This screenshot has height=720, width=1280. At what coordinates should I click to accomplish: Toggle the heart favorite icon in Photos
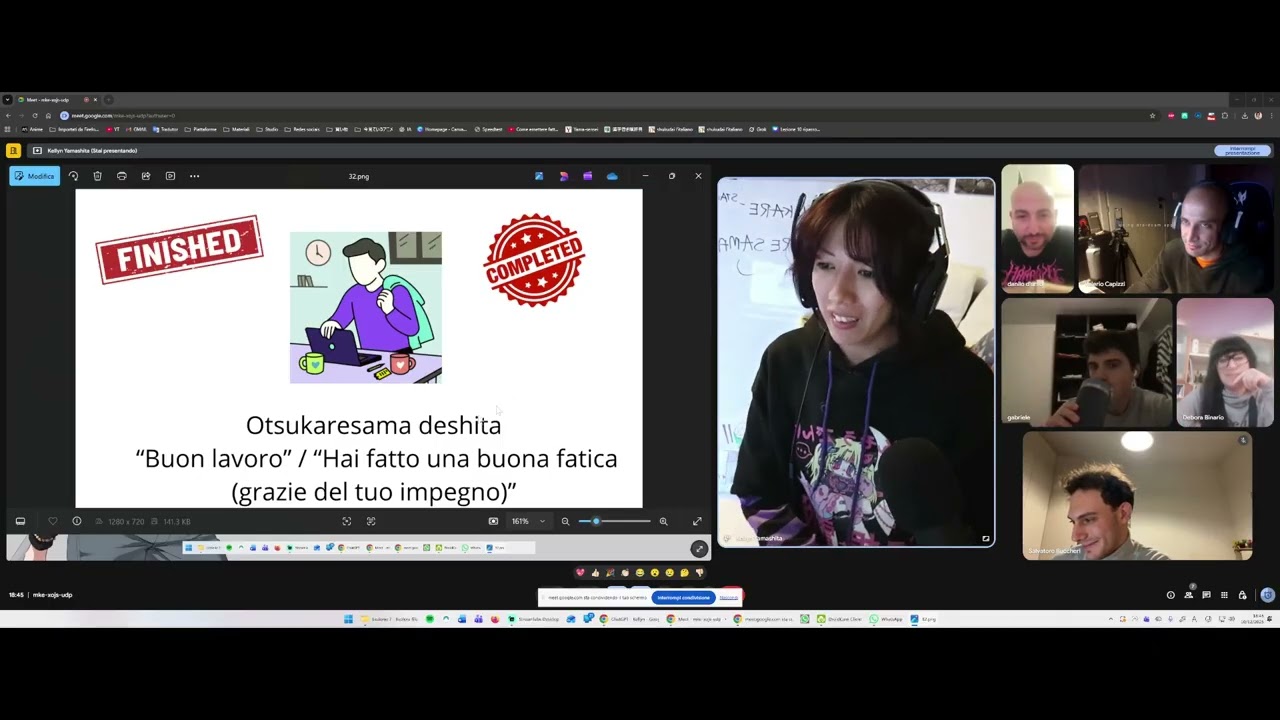point(53,521)
